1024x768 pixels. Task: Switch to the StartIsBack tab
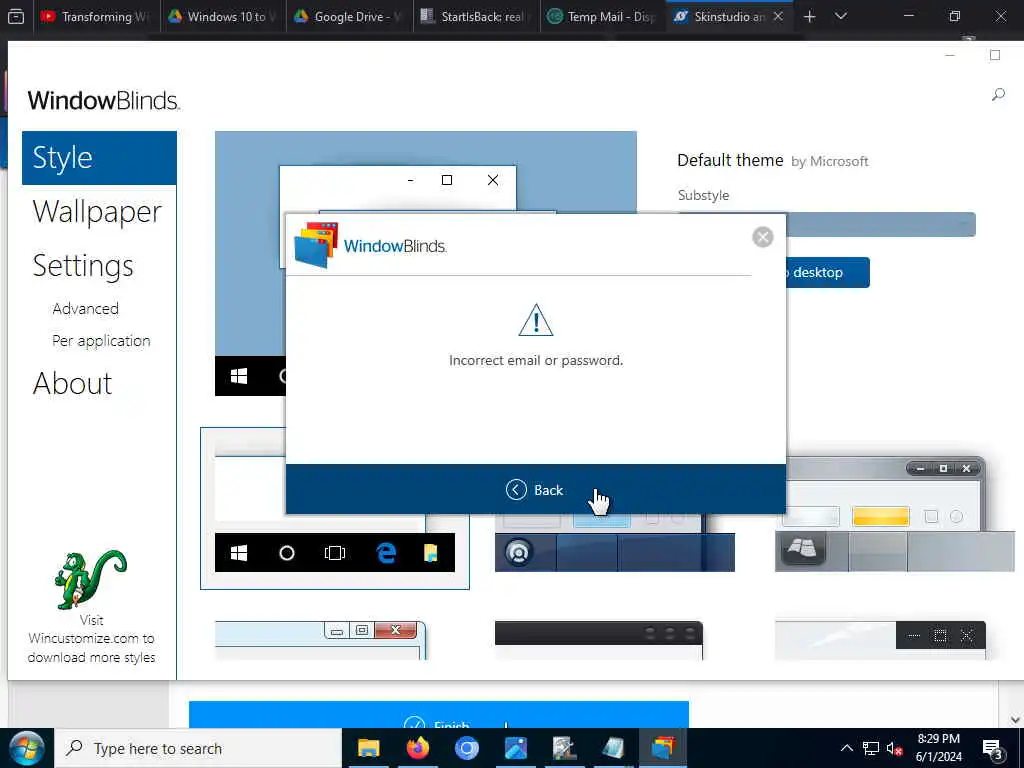tap(476, 16)
